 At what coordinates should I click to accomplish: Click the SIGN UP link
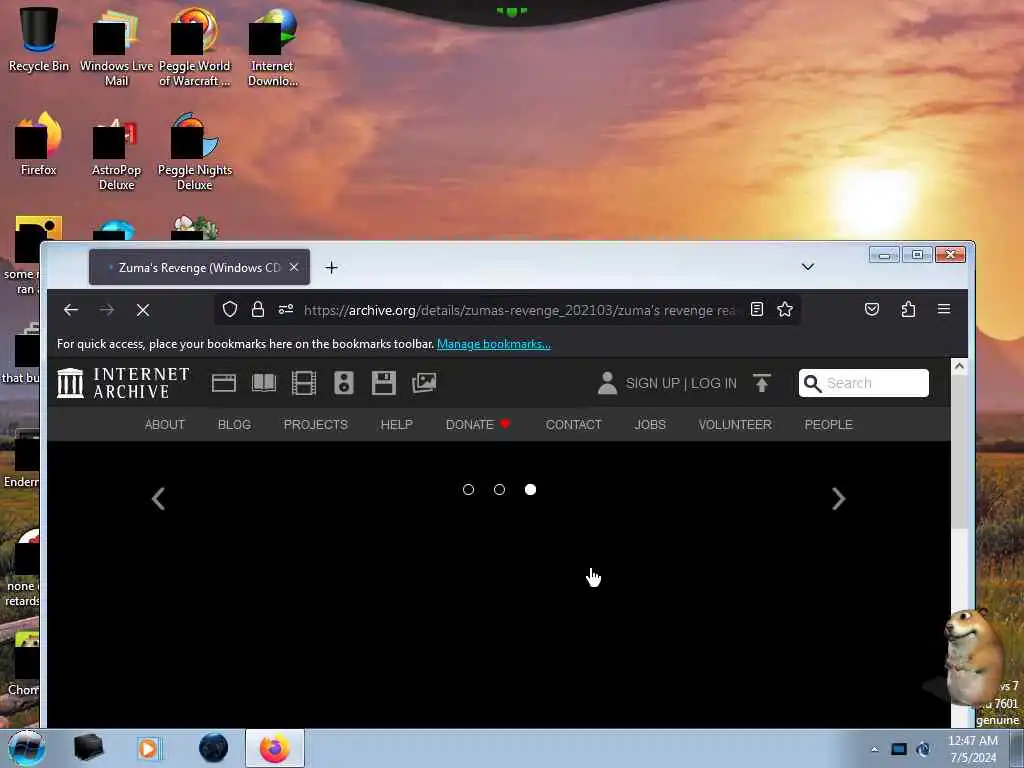click(x=652, y=383)
